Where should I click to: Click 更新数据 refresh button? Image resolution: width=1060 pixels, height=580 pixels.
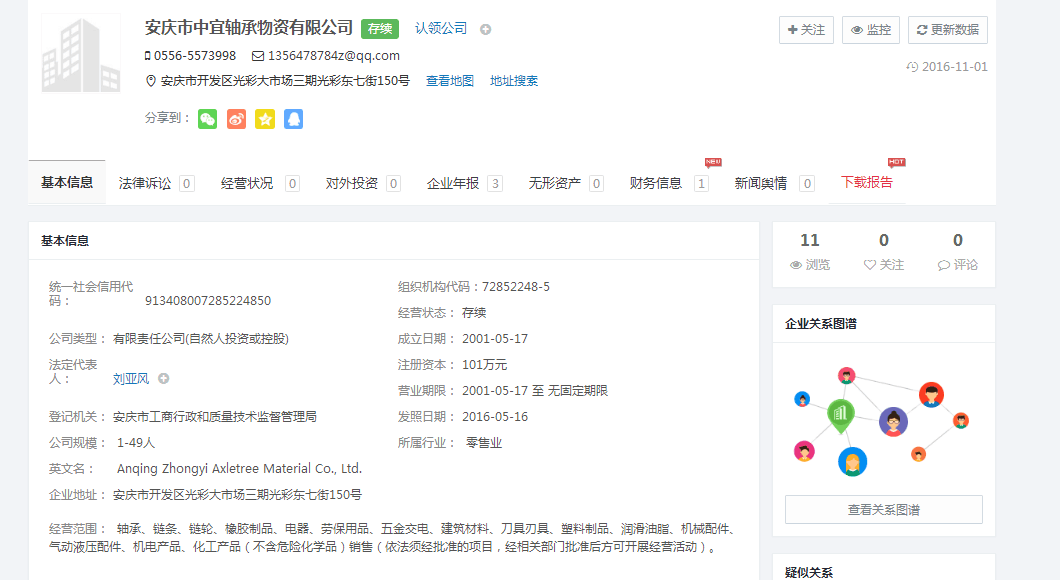(947, 30)
